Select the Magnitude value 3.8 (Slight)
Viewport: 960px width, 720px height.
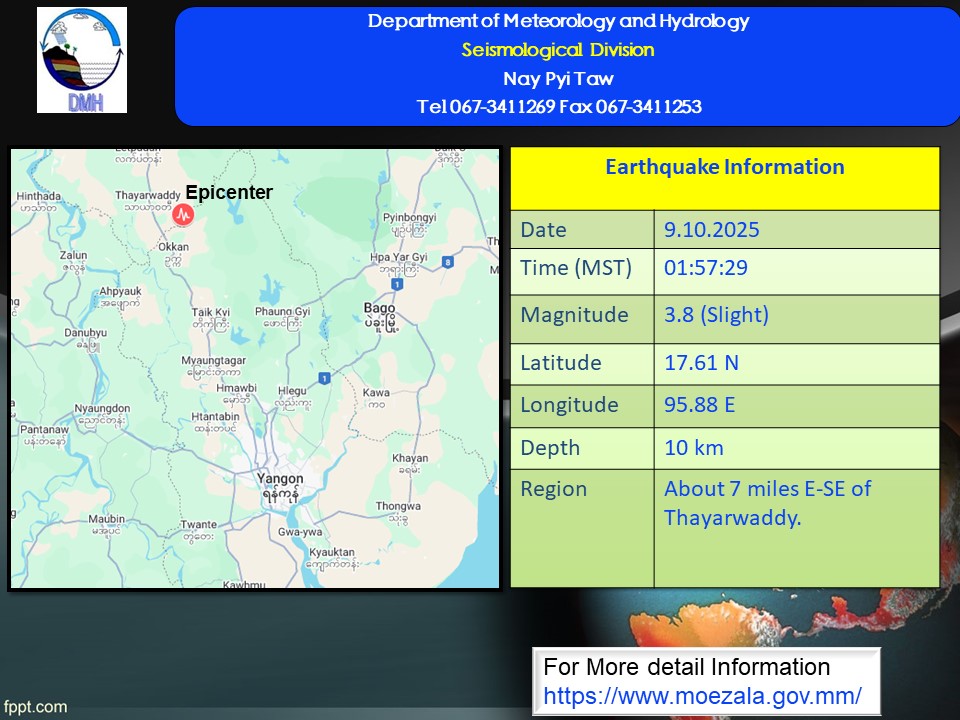click(x=716, y=315)
